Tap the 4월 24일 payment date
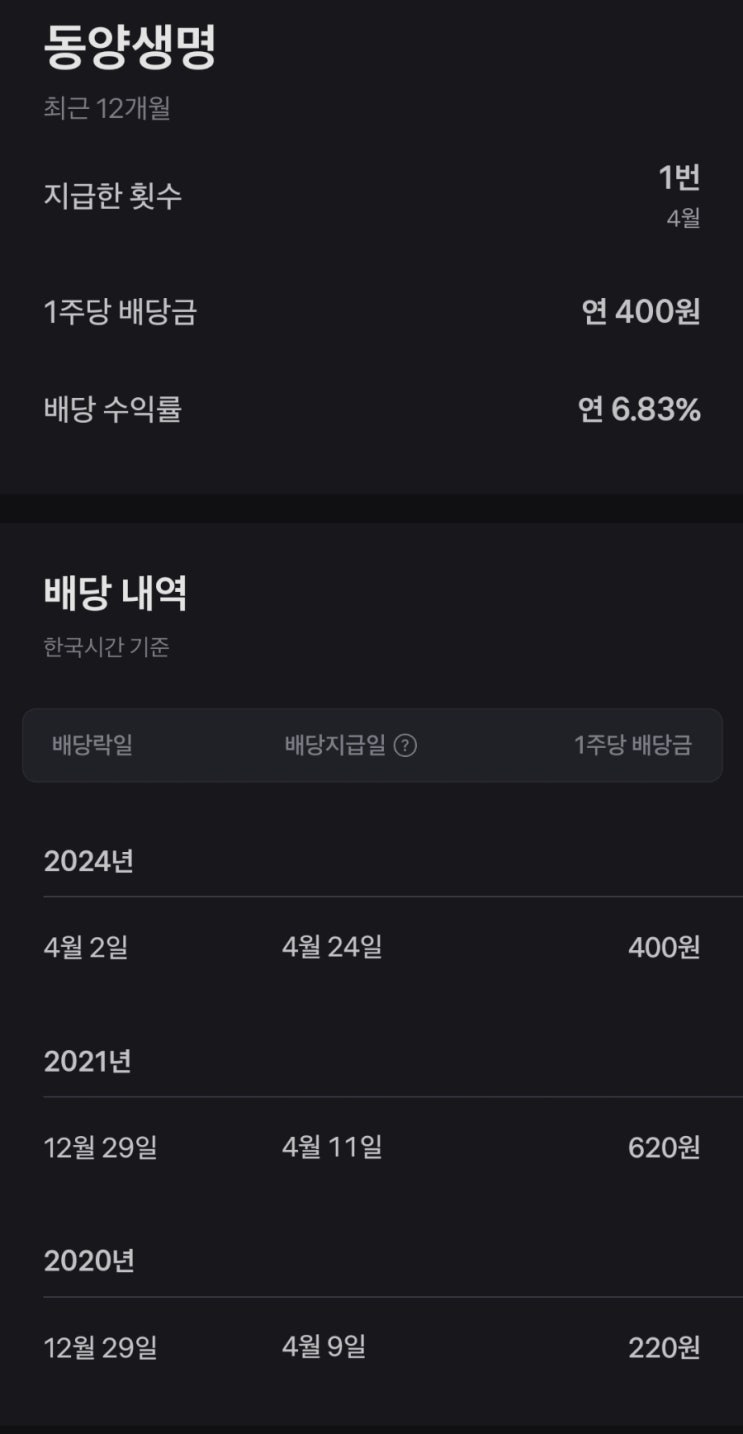This screenshot has width=743, height=1434. click(x=332, y=947)
